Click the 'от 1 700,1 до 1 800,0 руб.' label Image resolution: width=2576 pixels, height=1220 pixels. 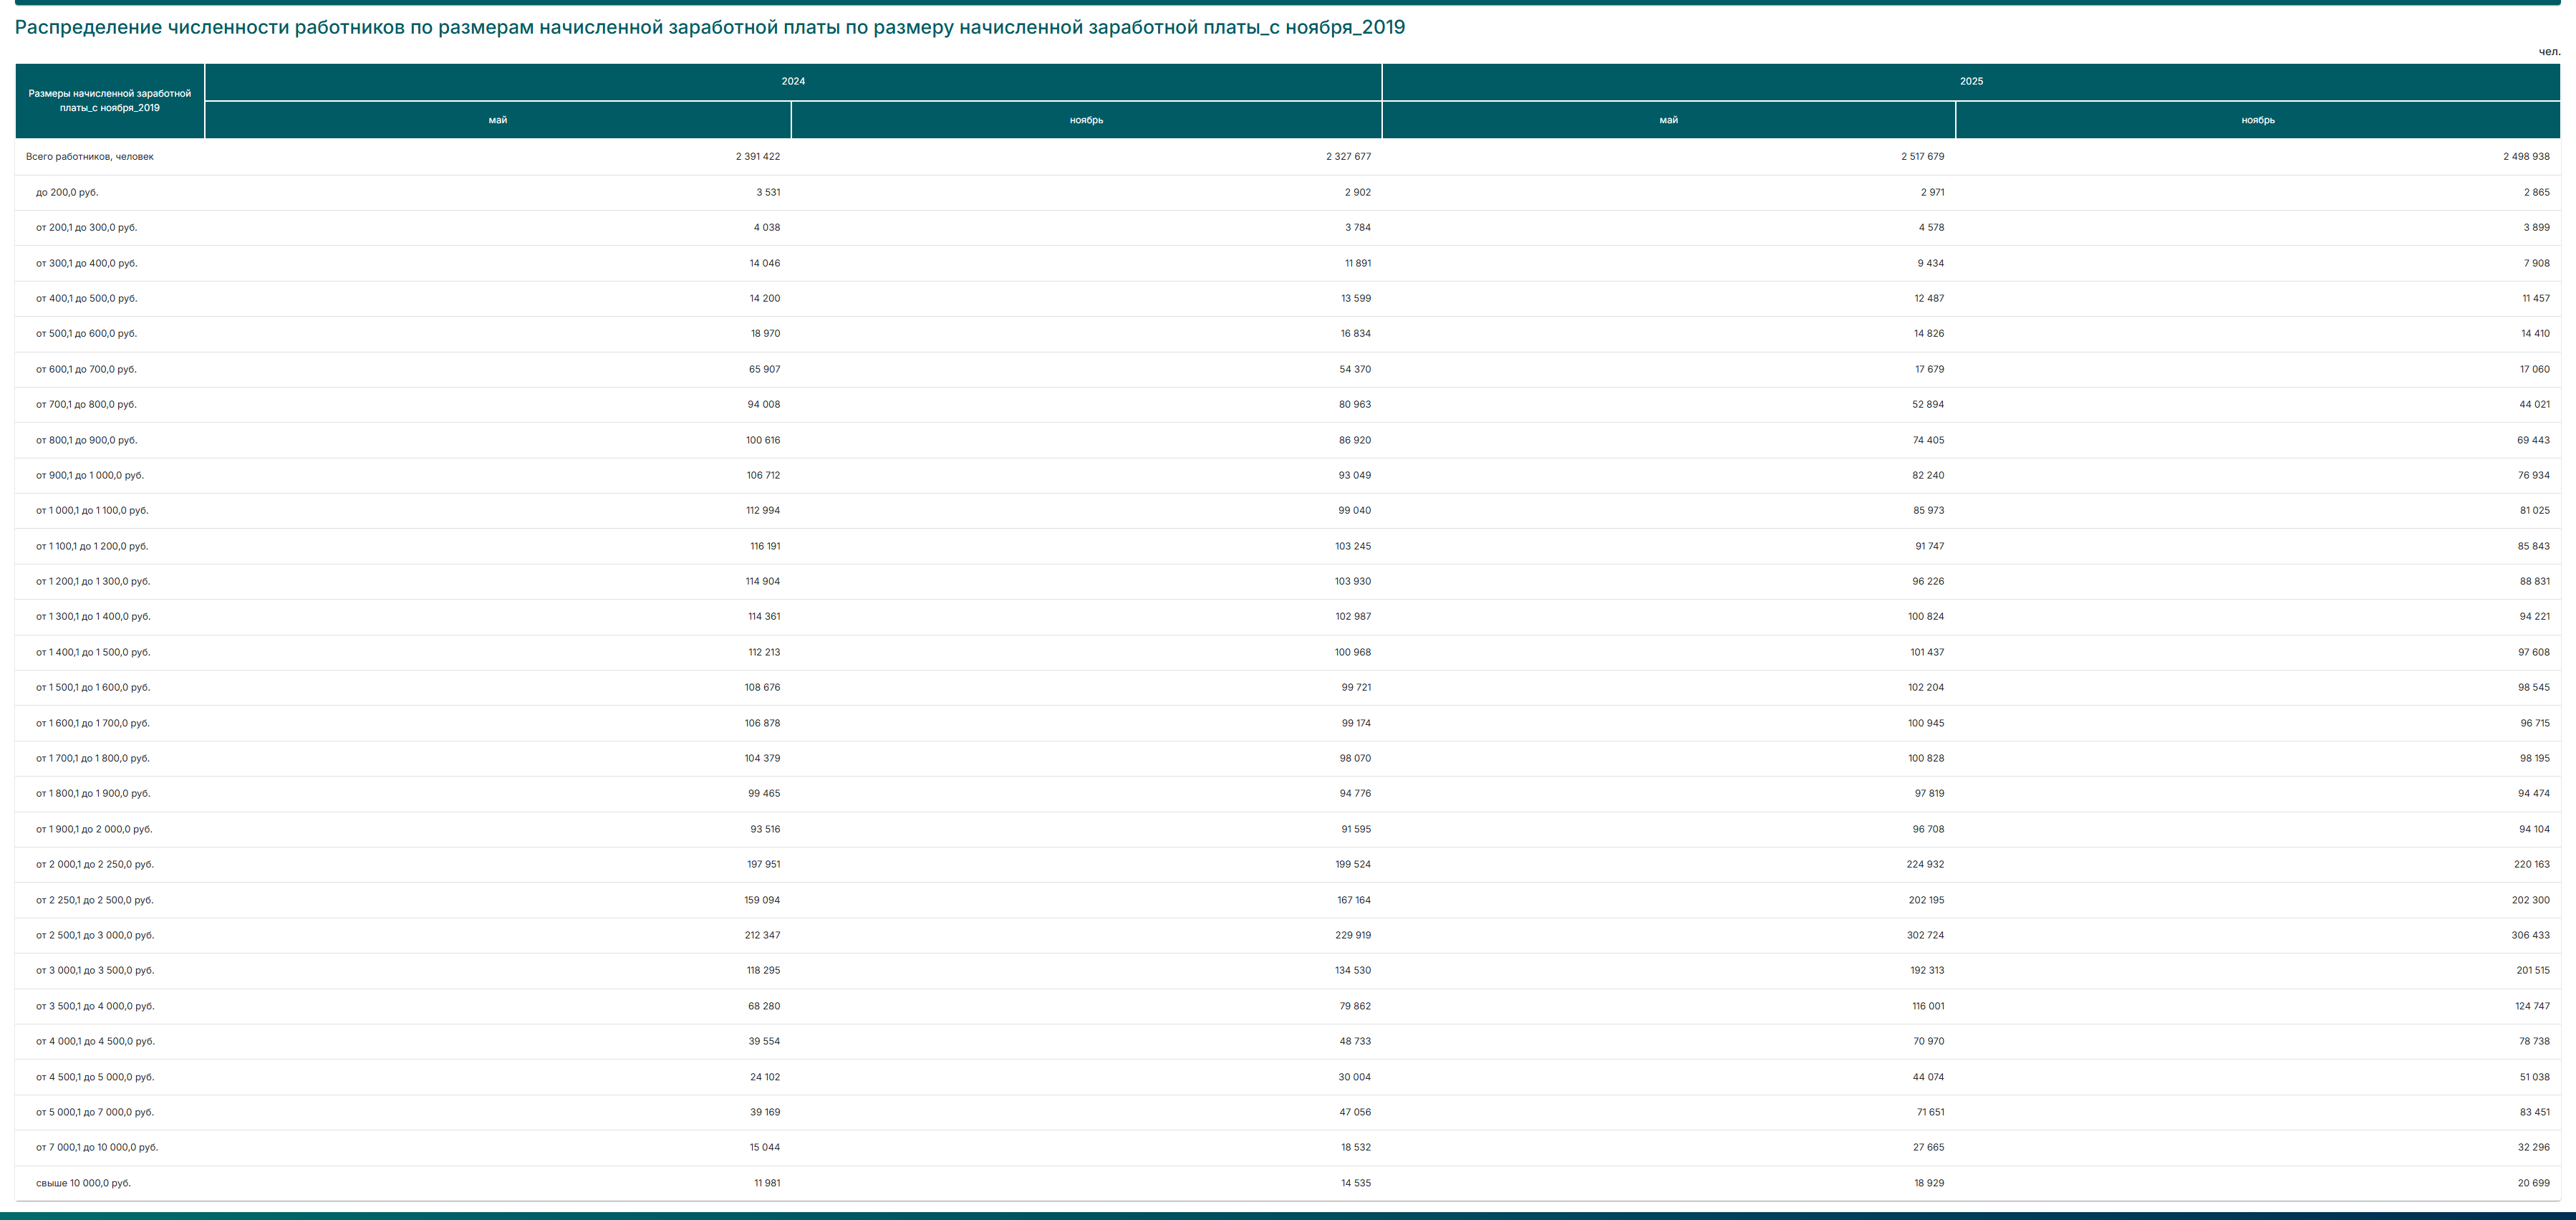[x=93, y=758]
